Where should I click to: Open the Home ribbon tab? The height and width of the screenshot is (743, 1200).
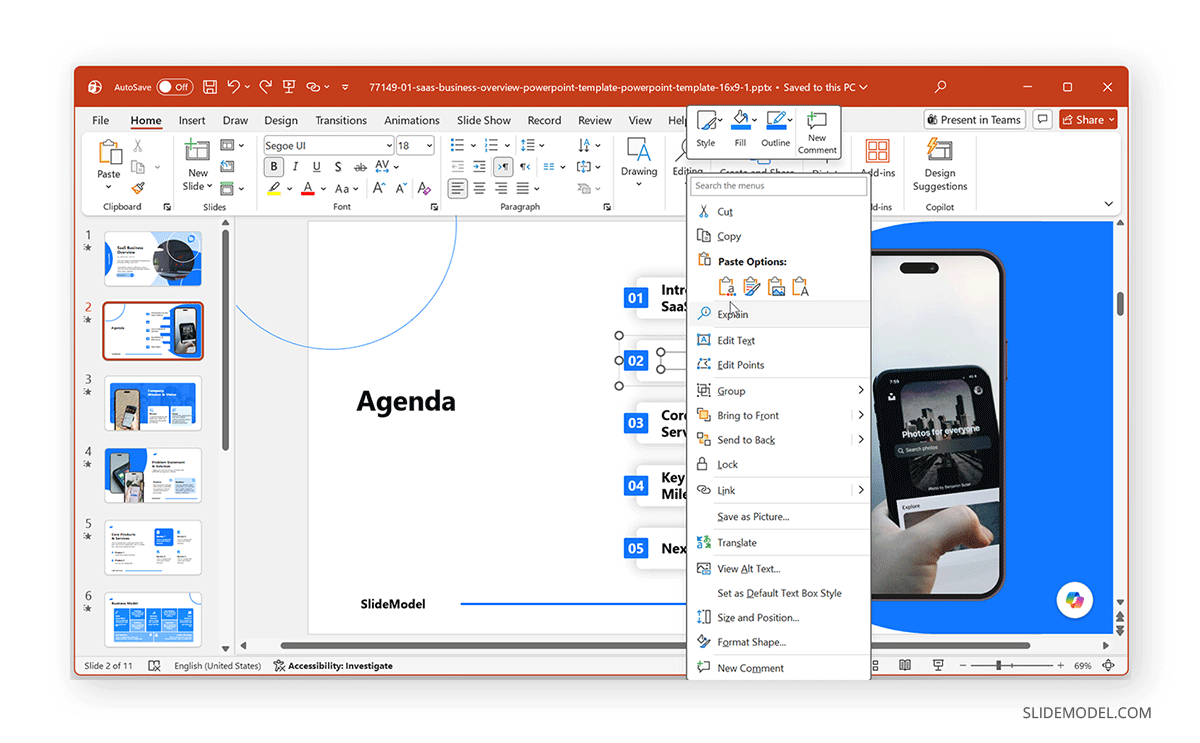146,120
